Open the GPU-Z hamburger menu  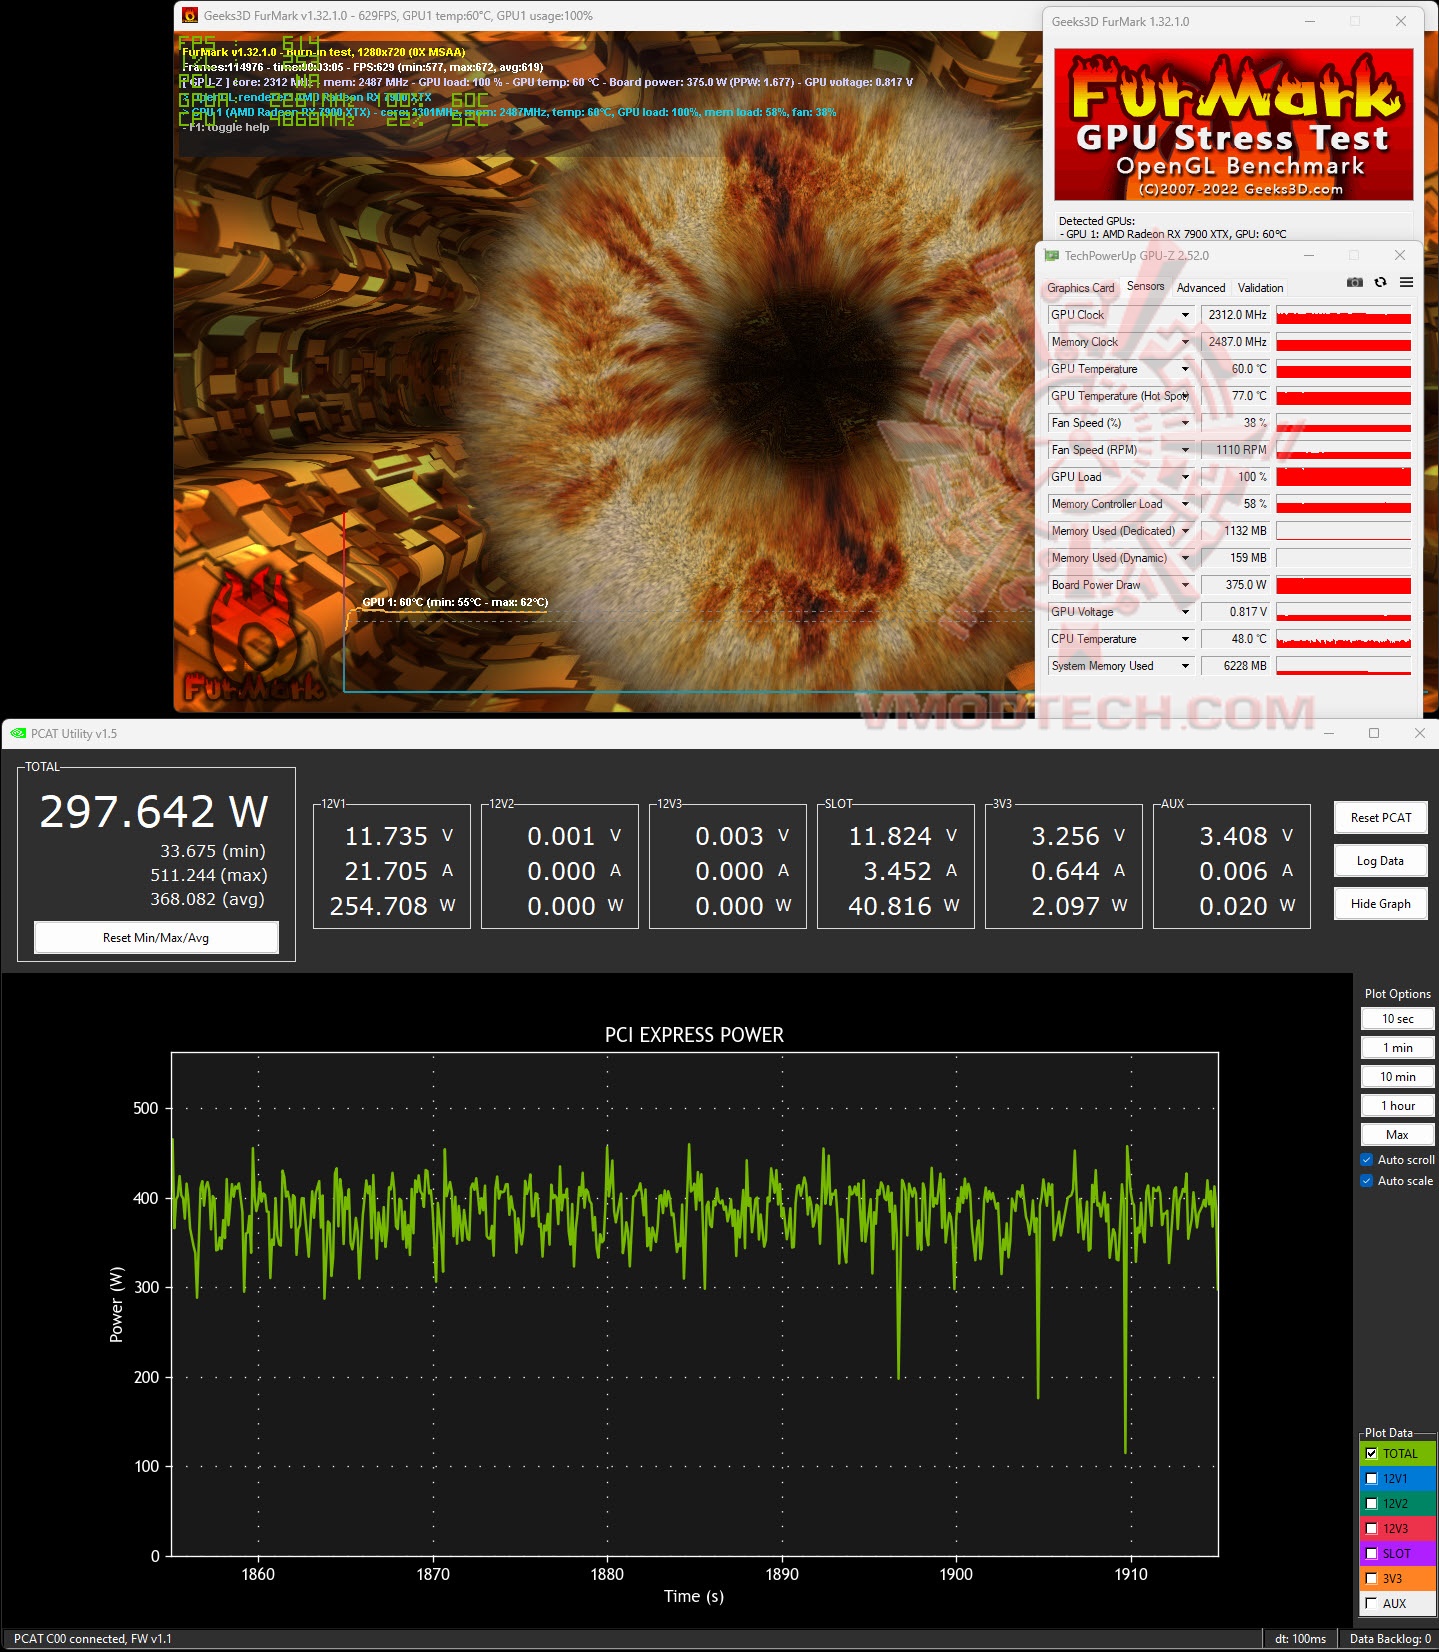point(1406,283)
